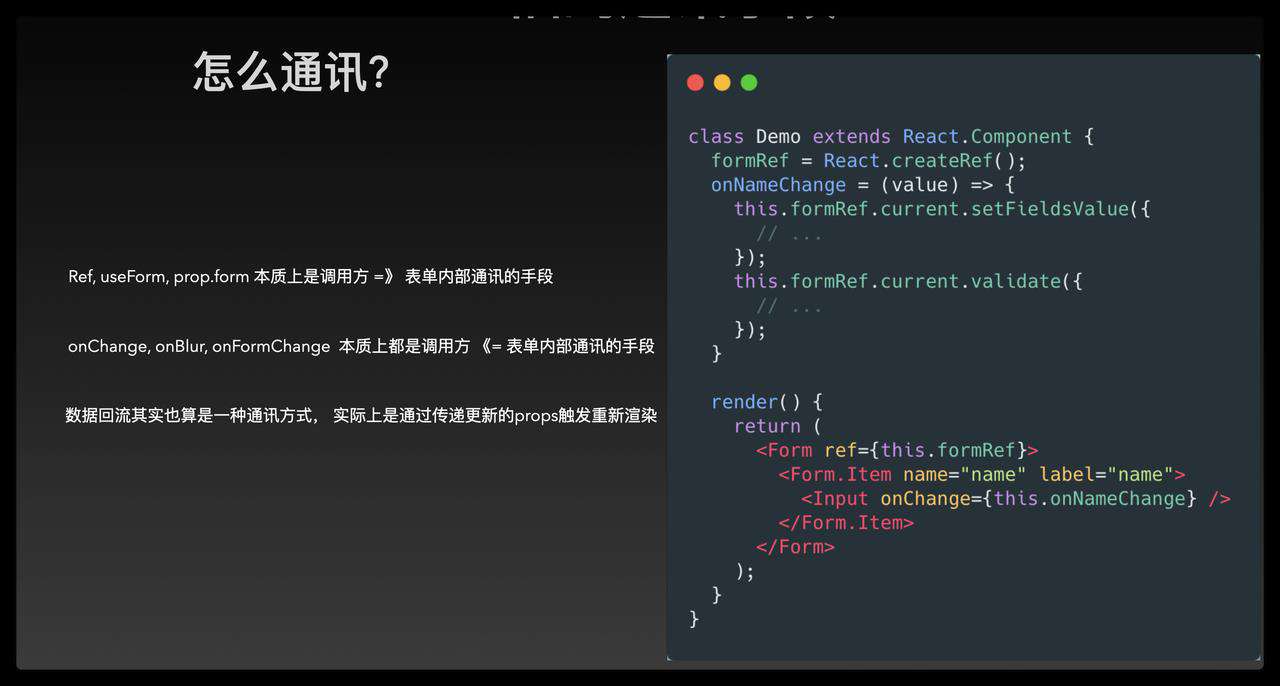Click the <Form ref={this.formRef}> line
Image resolution: width=1280 pixels, height=686 pixels.
897,450
